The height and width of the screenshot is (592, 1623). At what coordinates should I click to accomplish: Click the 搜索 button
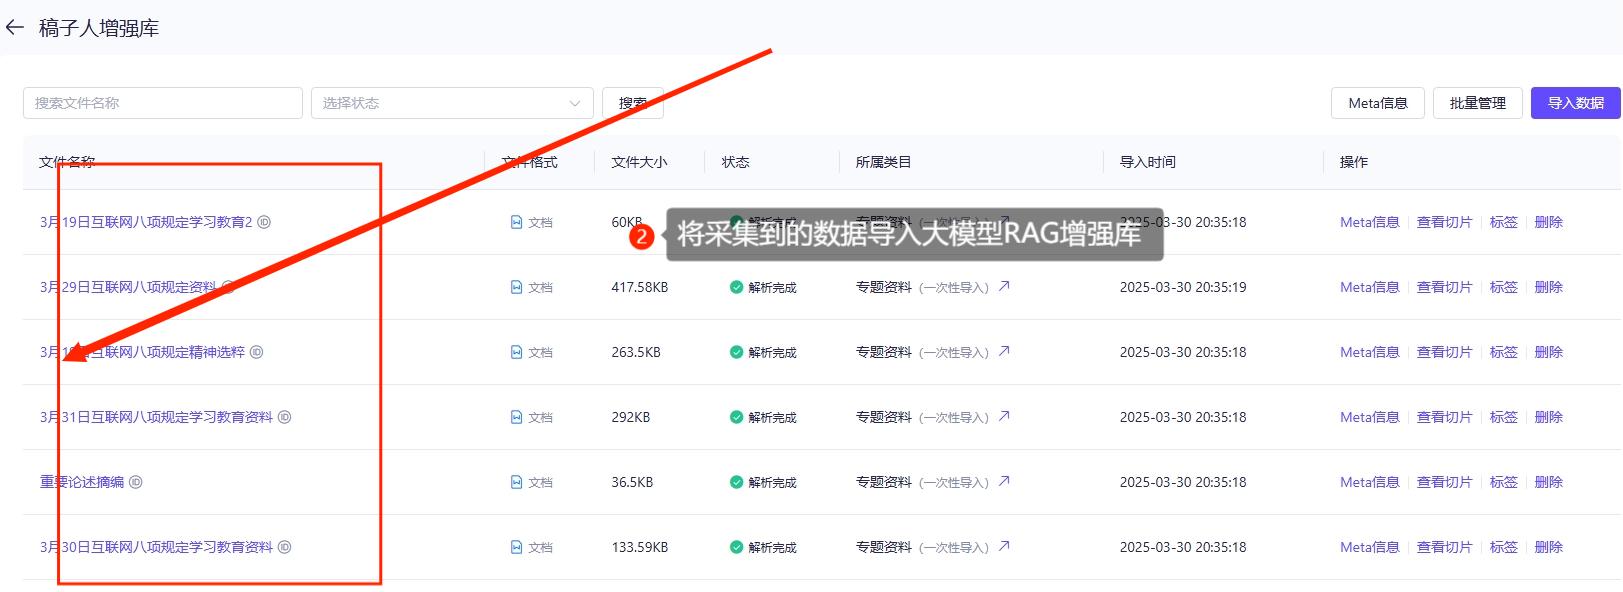click(633, 103)
